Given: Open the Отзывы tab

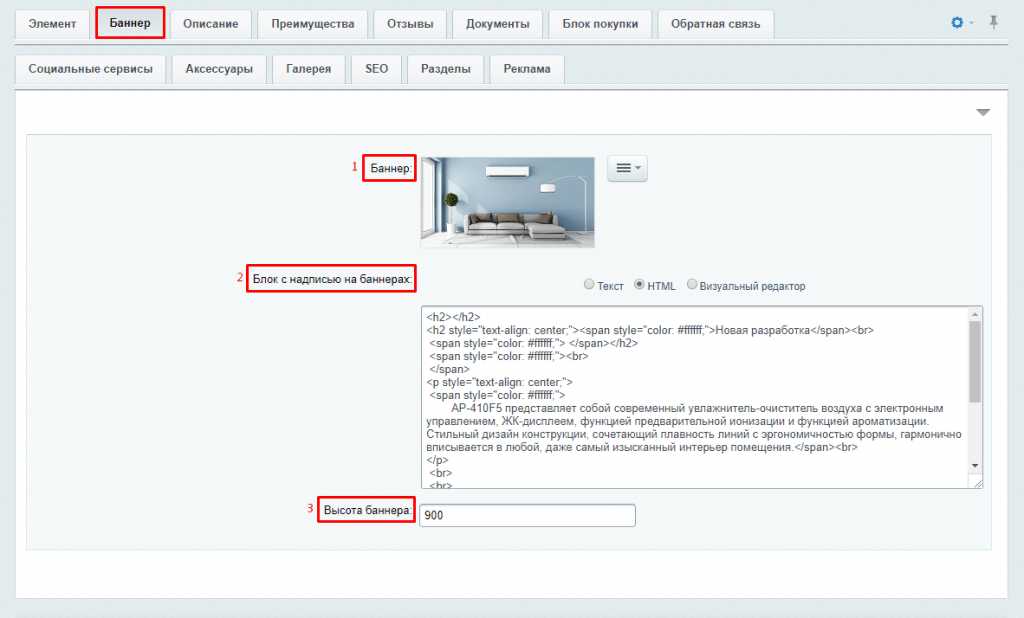Looking at the screenshot, I should (x=410, y=23).
